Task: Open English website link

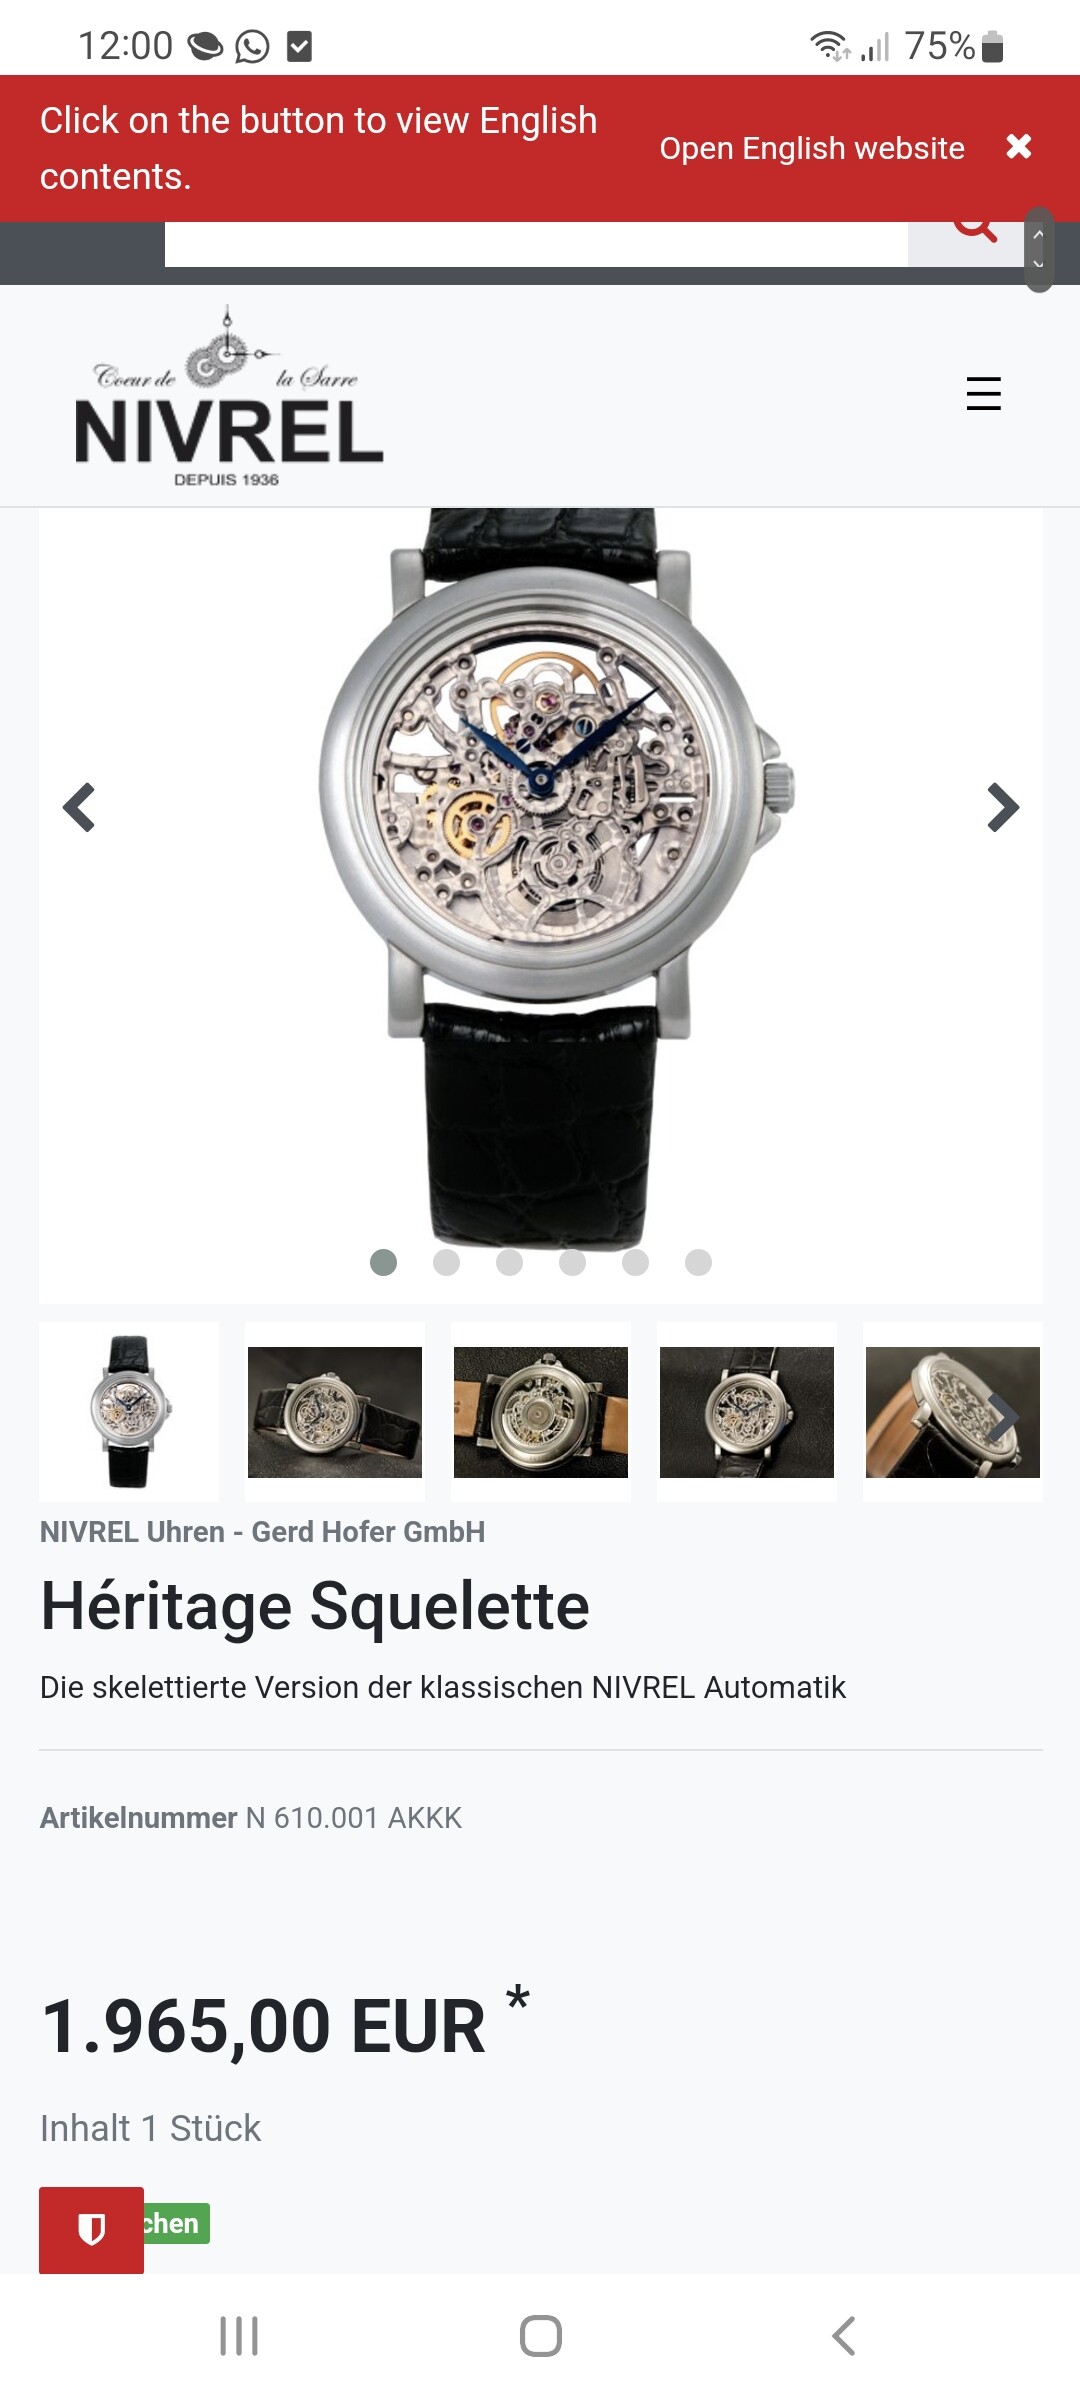Action: click(x=812, y=148)
